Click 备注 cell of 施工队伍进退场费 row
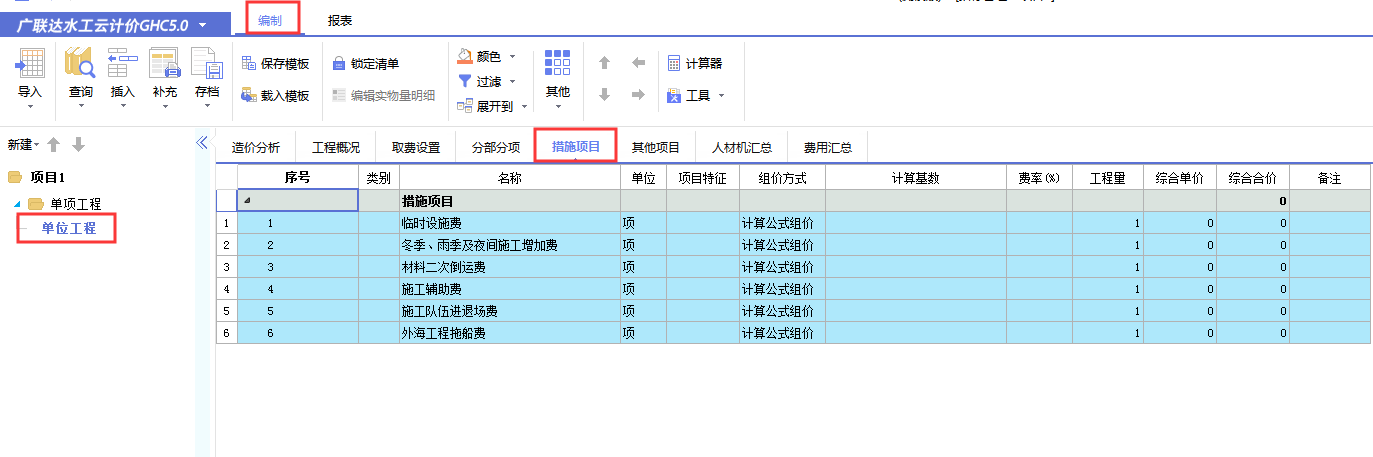Viewport: 1373px width, 457px height. pos(1329,311)
